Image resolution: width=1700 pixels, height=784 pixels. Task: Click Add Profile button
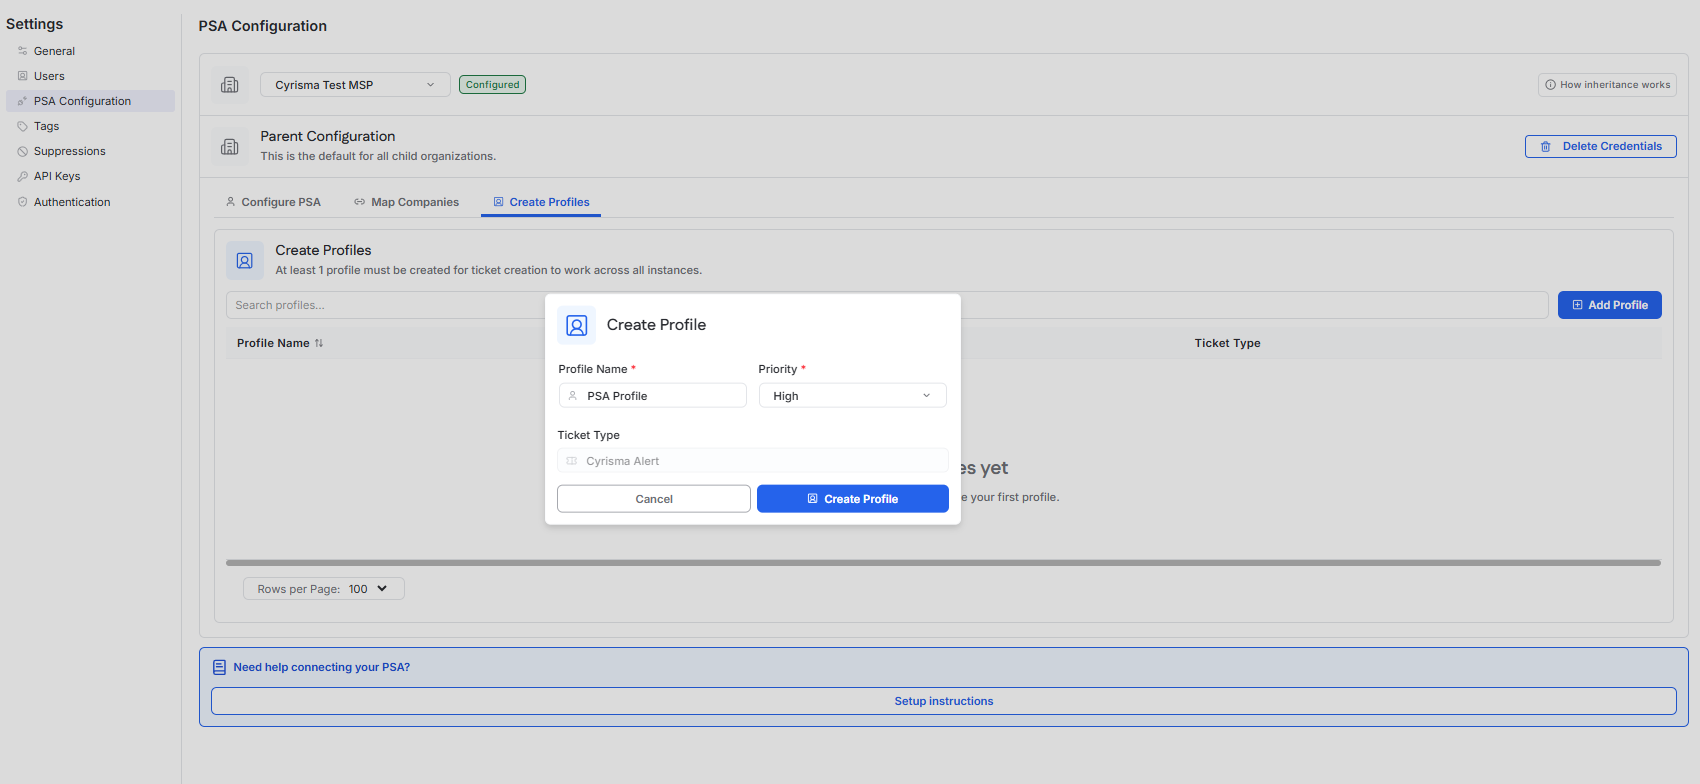[1610, 305]
